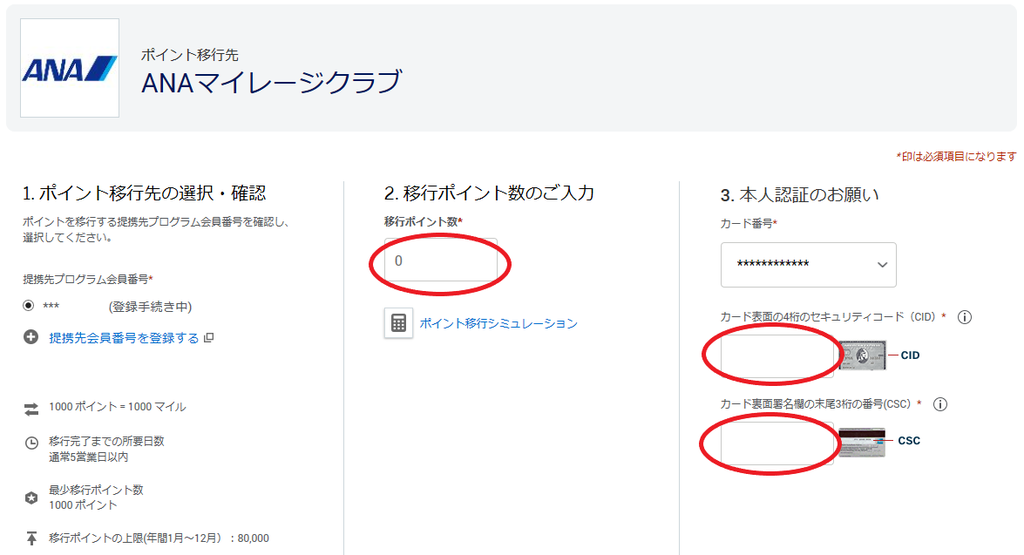The height and width of the screenshot is (555, 1024).
Task: Click the text (登録手続き中)
Action: [150, 307]
